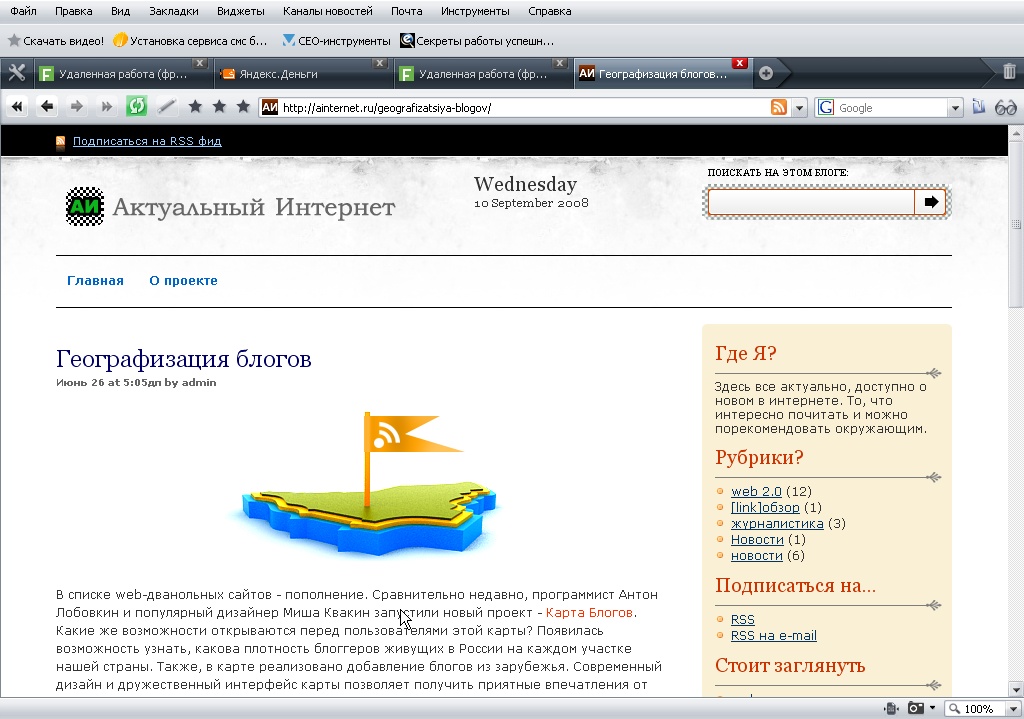Go to Главная page
This screenshot has width=1024, height=719.
point(95,281)
